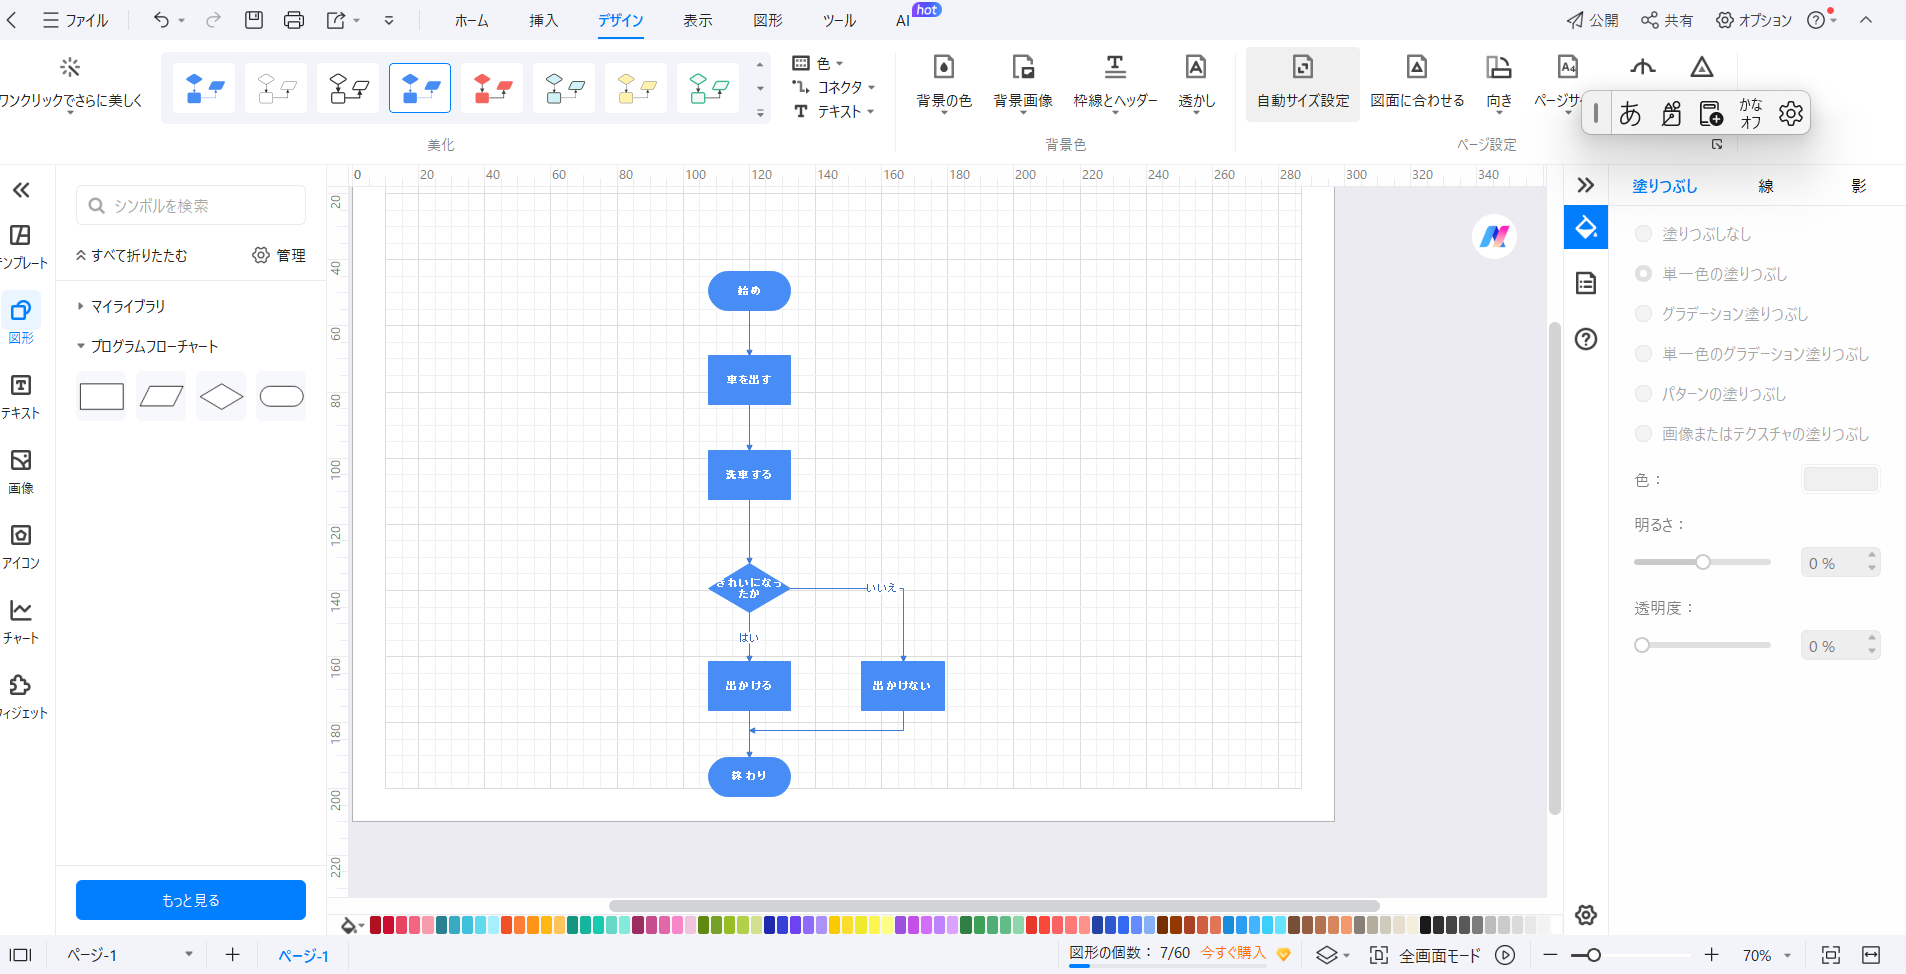Open the Widget panel in left sidebar
Viewport: 1906px width, 974px height.
(x=21, y=697)
